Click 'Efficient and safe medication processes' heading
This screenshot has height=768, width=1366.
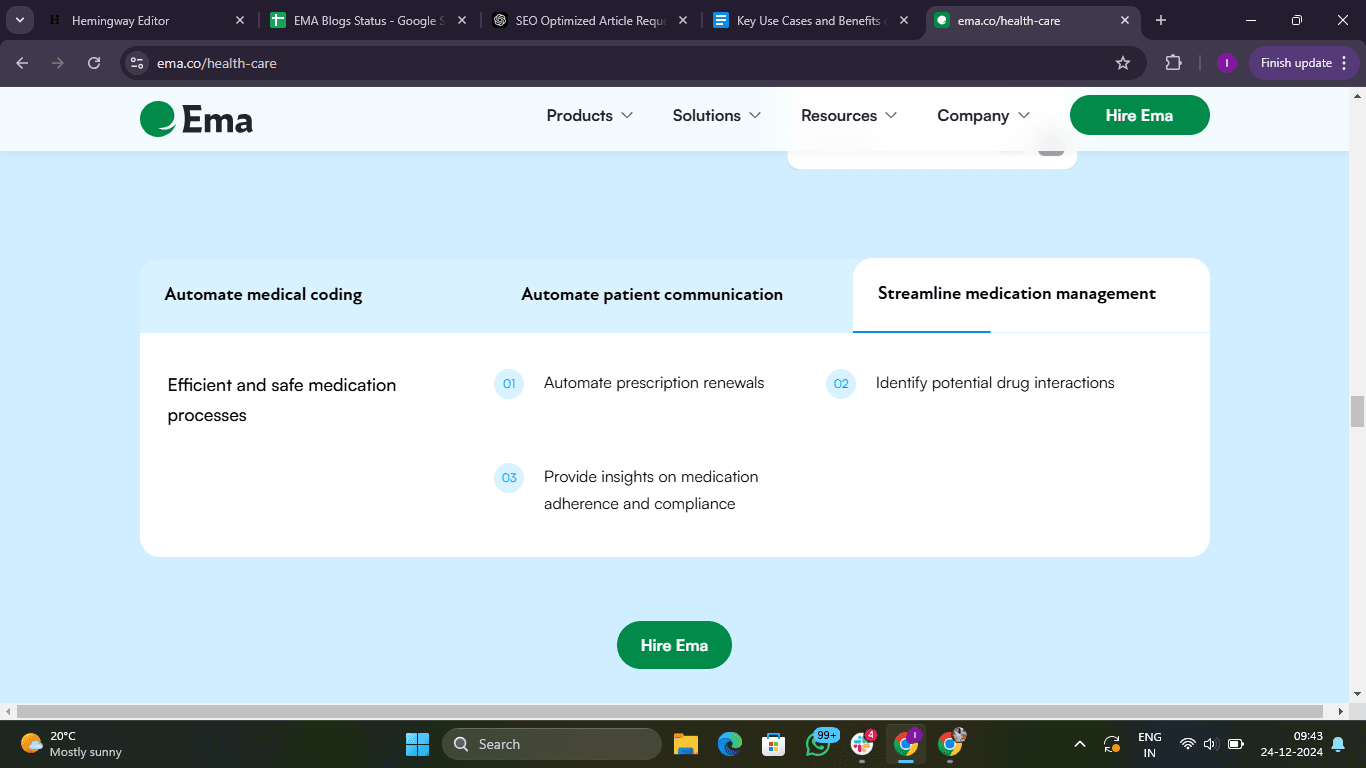(282, 400)
